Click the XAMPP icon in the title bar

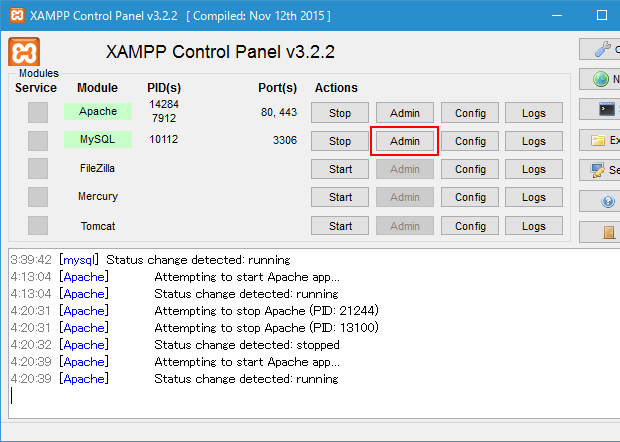pyautogui.click(x=17, y=15)
